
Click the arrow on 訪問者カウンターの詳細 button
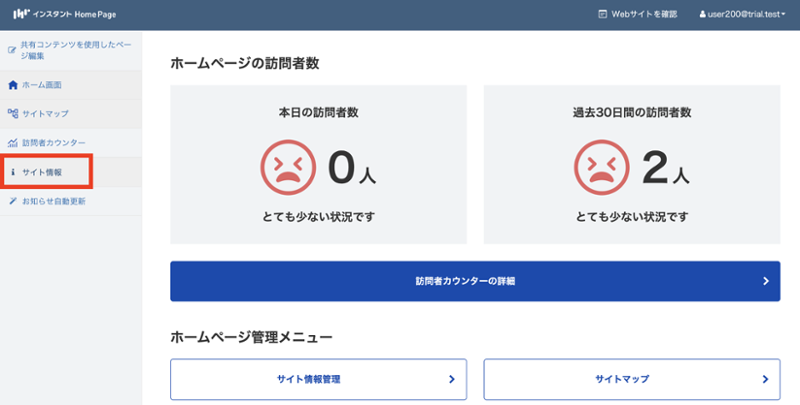pos(765,281)
